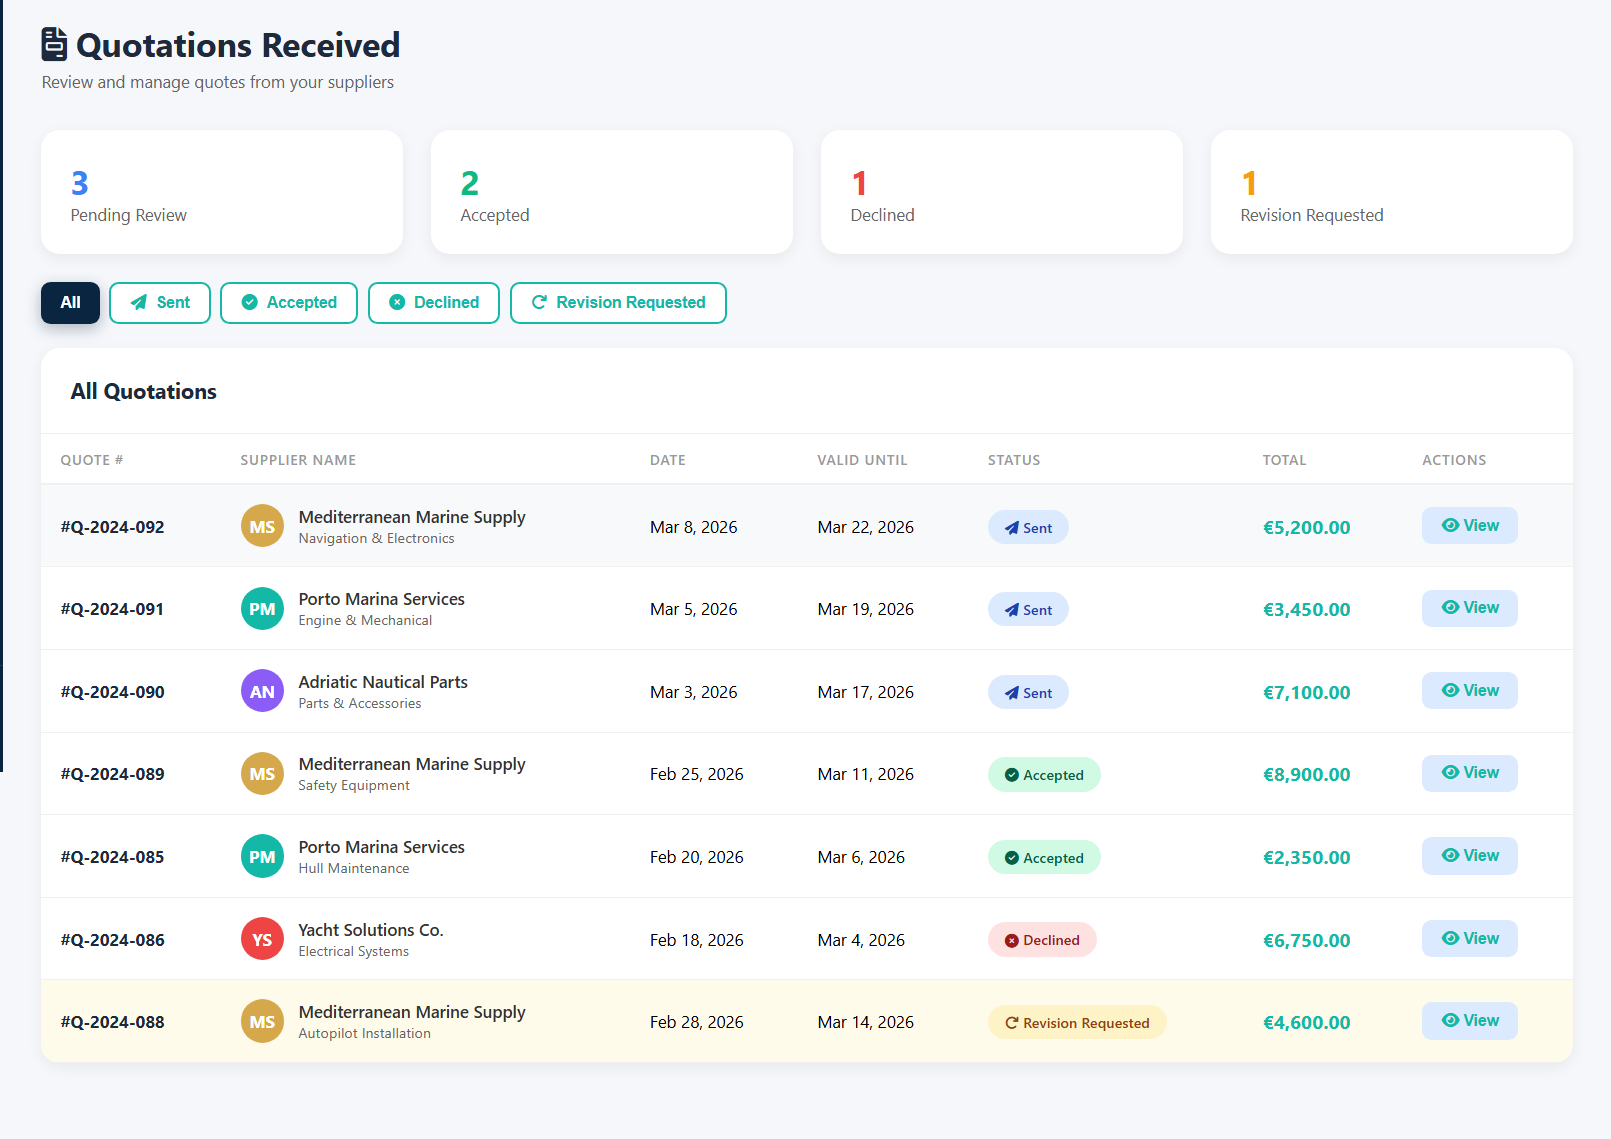
Task: Show only Declined quotations
Action: pyautogui.click(x=434, y=303)
